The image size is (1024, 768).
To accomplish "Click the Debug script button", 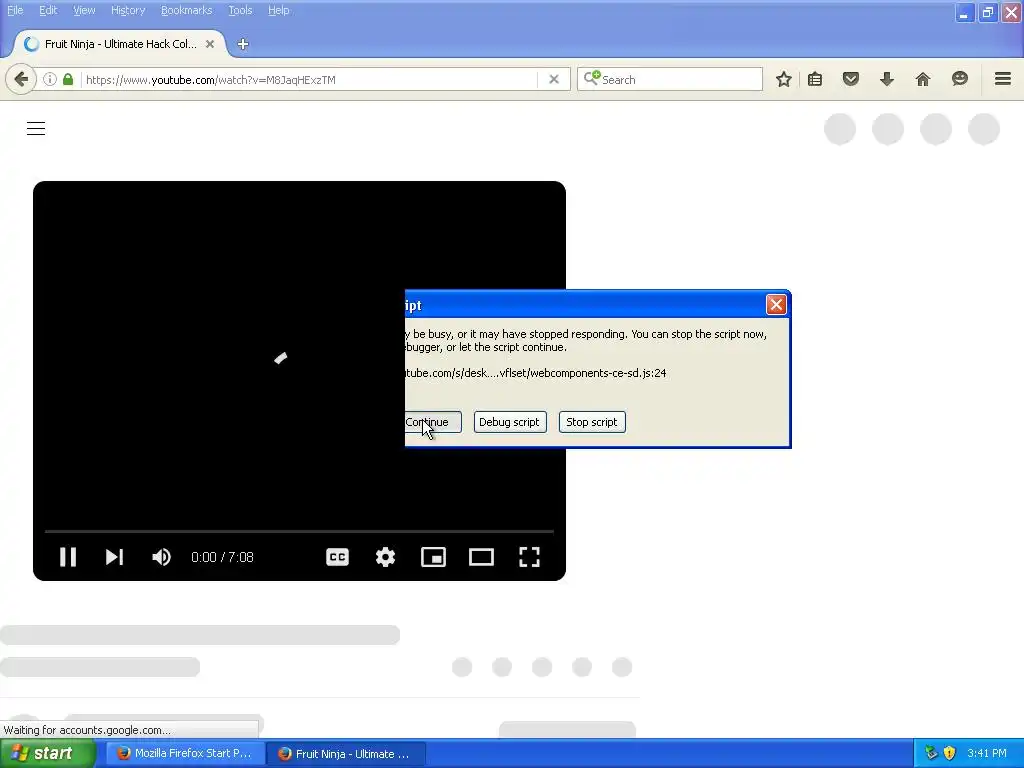I will 509,422.
